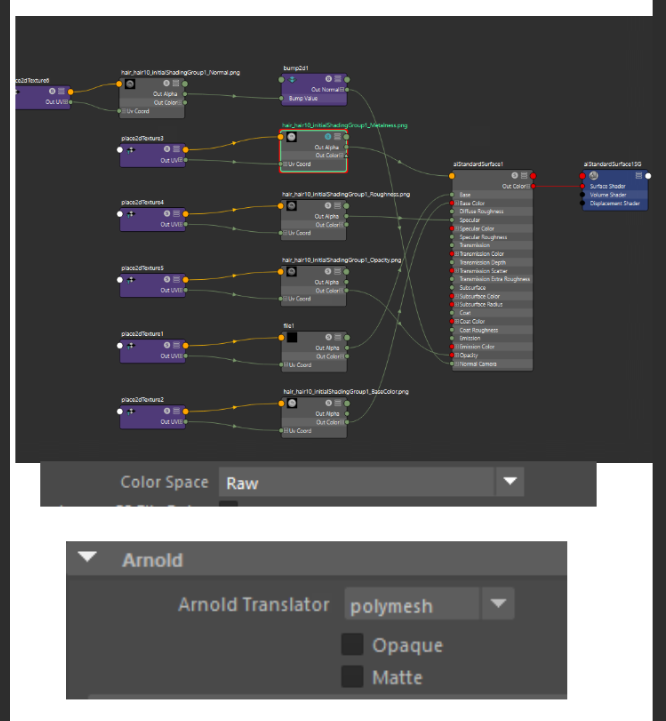Expand the Transmission Color attribute plus box

click(457, 254)
